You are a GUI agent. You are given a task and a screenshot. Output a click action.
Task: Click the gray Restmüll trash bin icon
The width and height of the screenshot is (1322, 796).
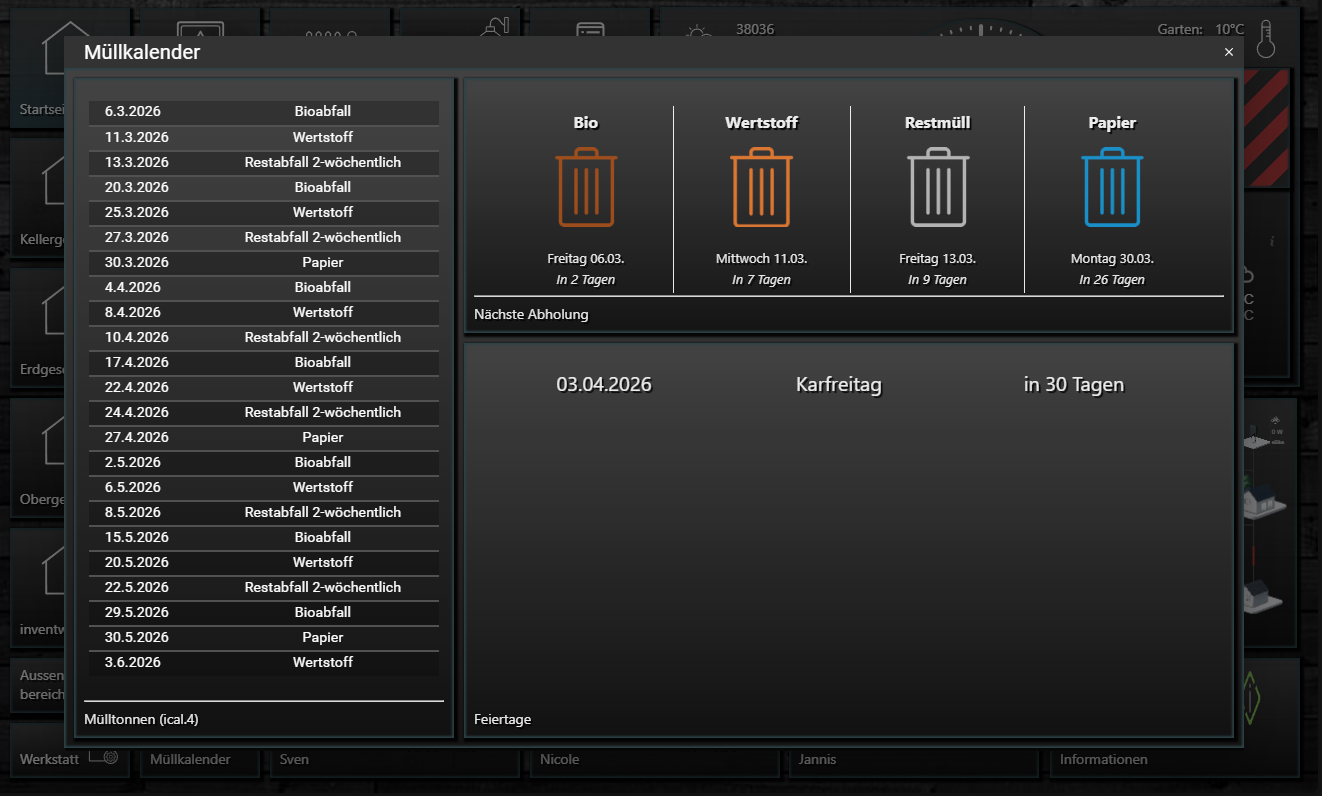coord(937,187)
